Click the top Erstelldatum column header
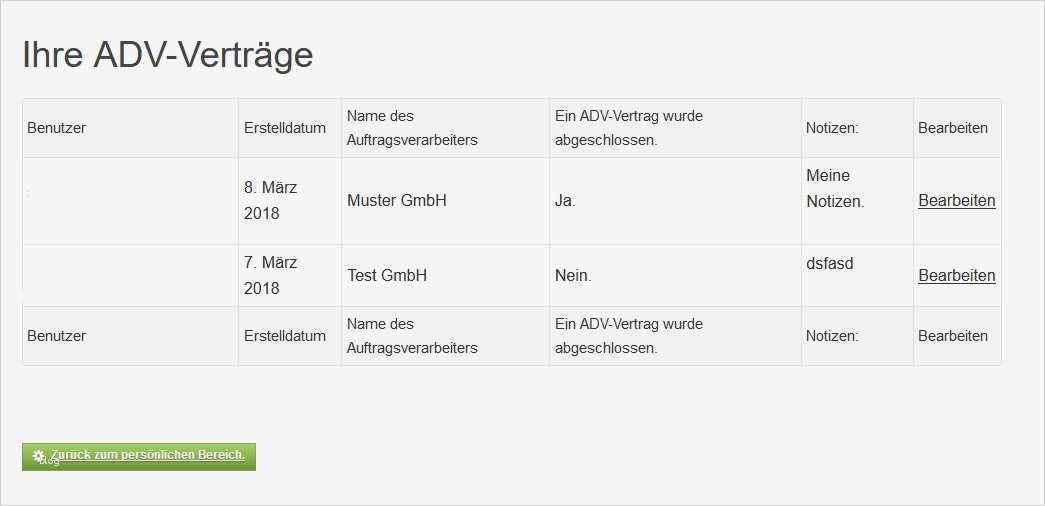The width and height of the screenshot is (1045, 506). 285,128
